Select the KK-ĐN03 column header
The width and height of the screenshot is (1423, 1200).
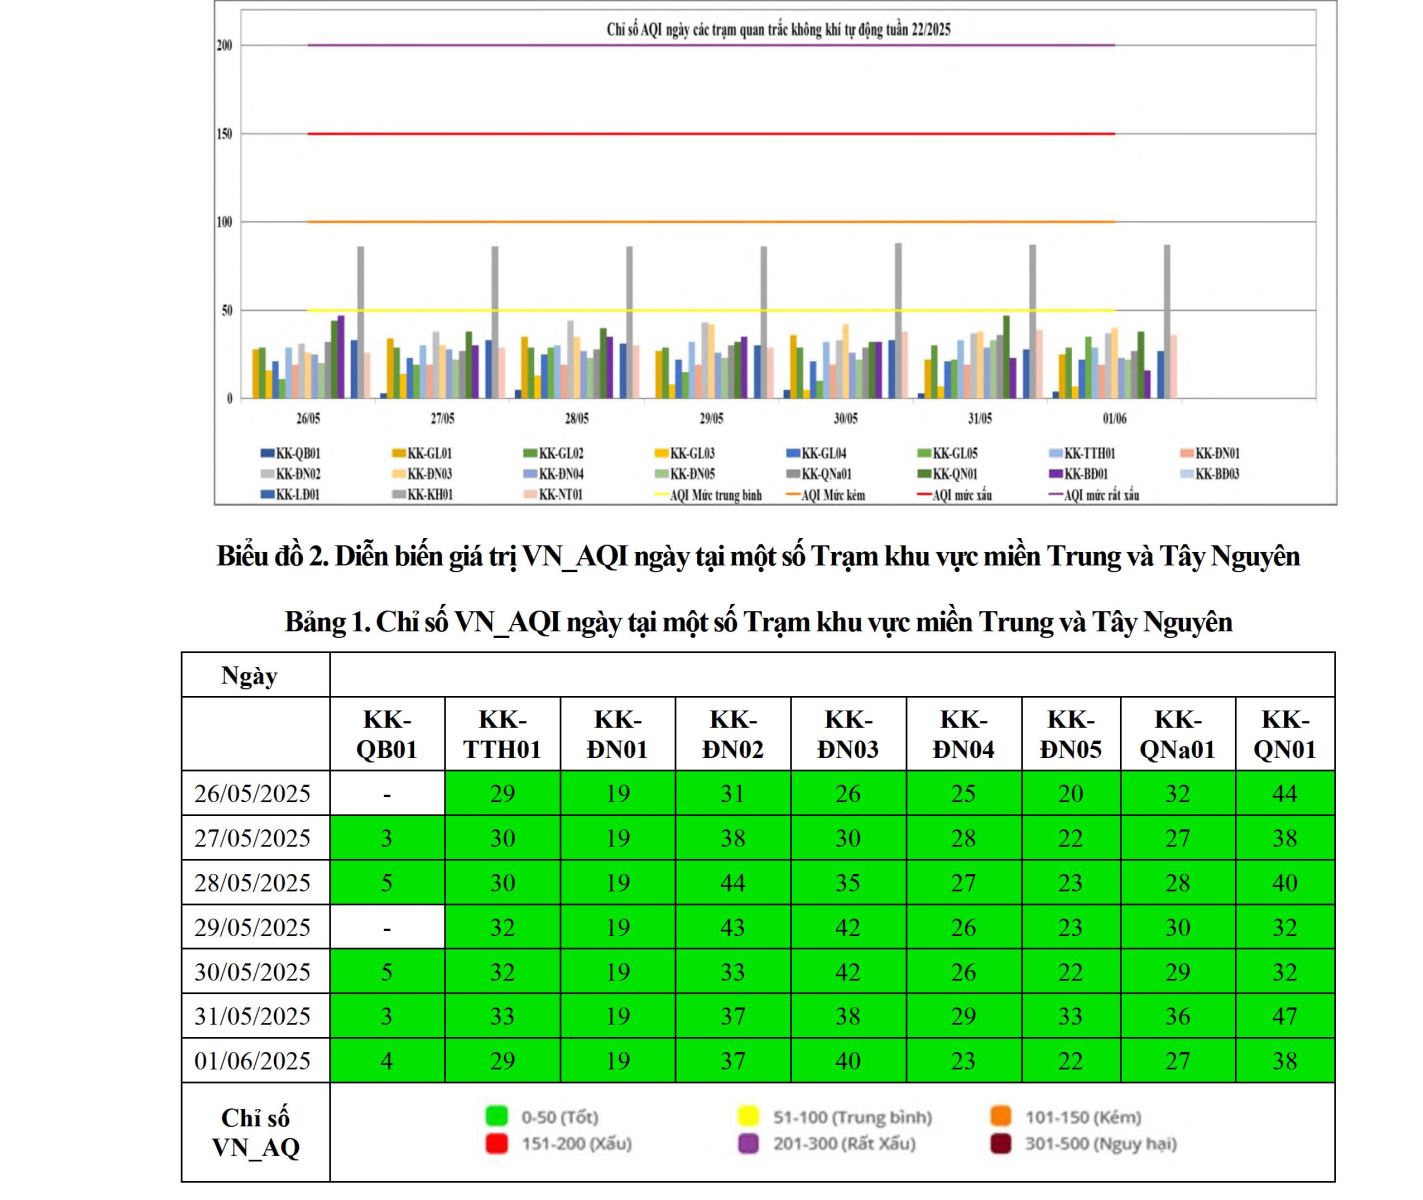point(848,735)
